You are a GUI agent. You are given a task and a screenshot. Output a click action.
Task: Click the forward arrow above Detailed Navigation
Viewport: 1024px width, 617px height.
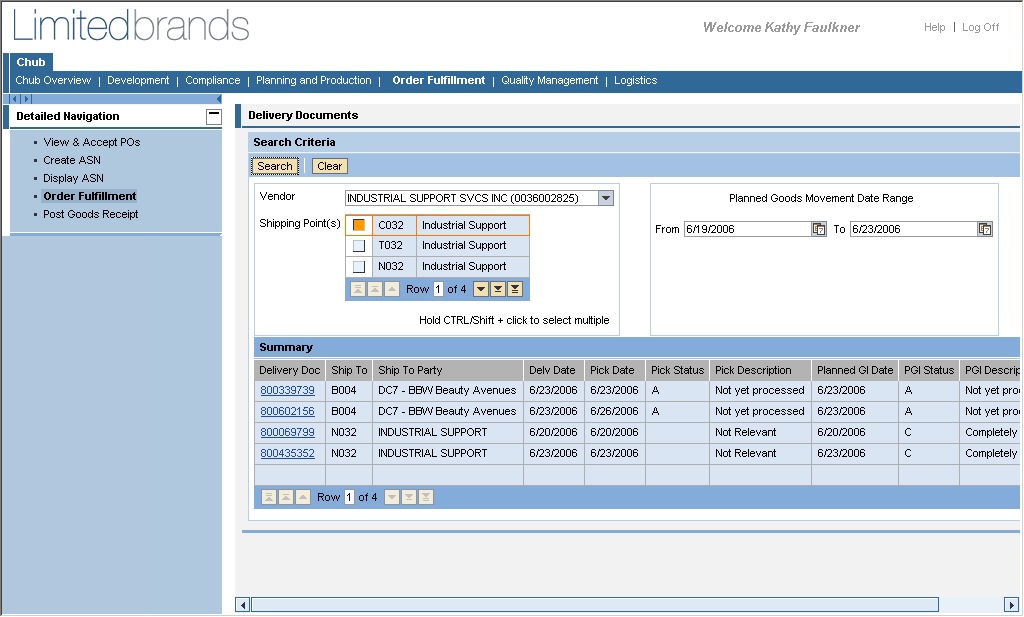27,99
